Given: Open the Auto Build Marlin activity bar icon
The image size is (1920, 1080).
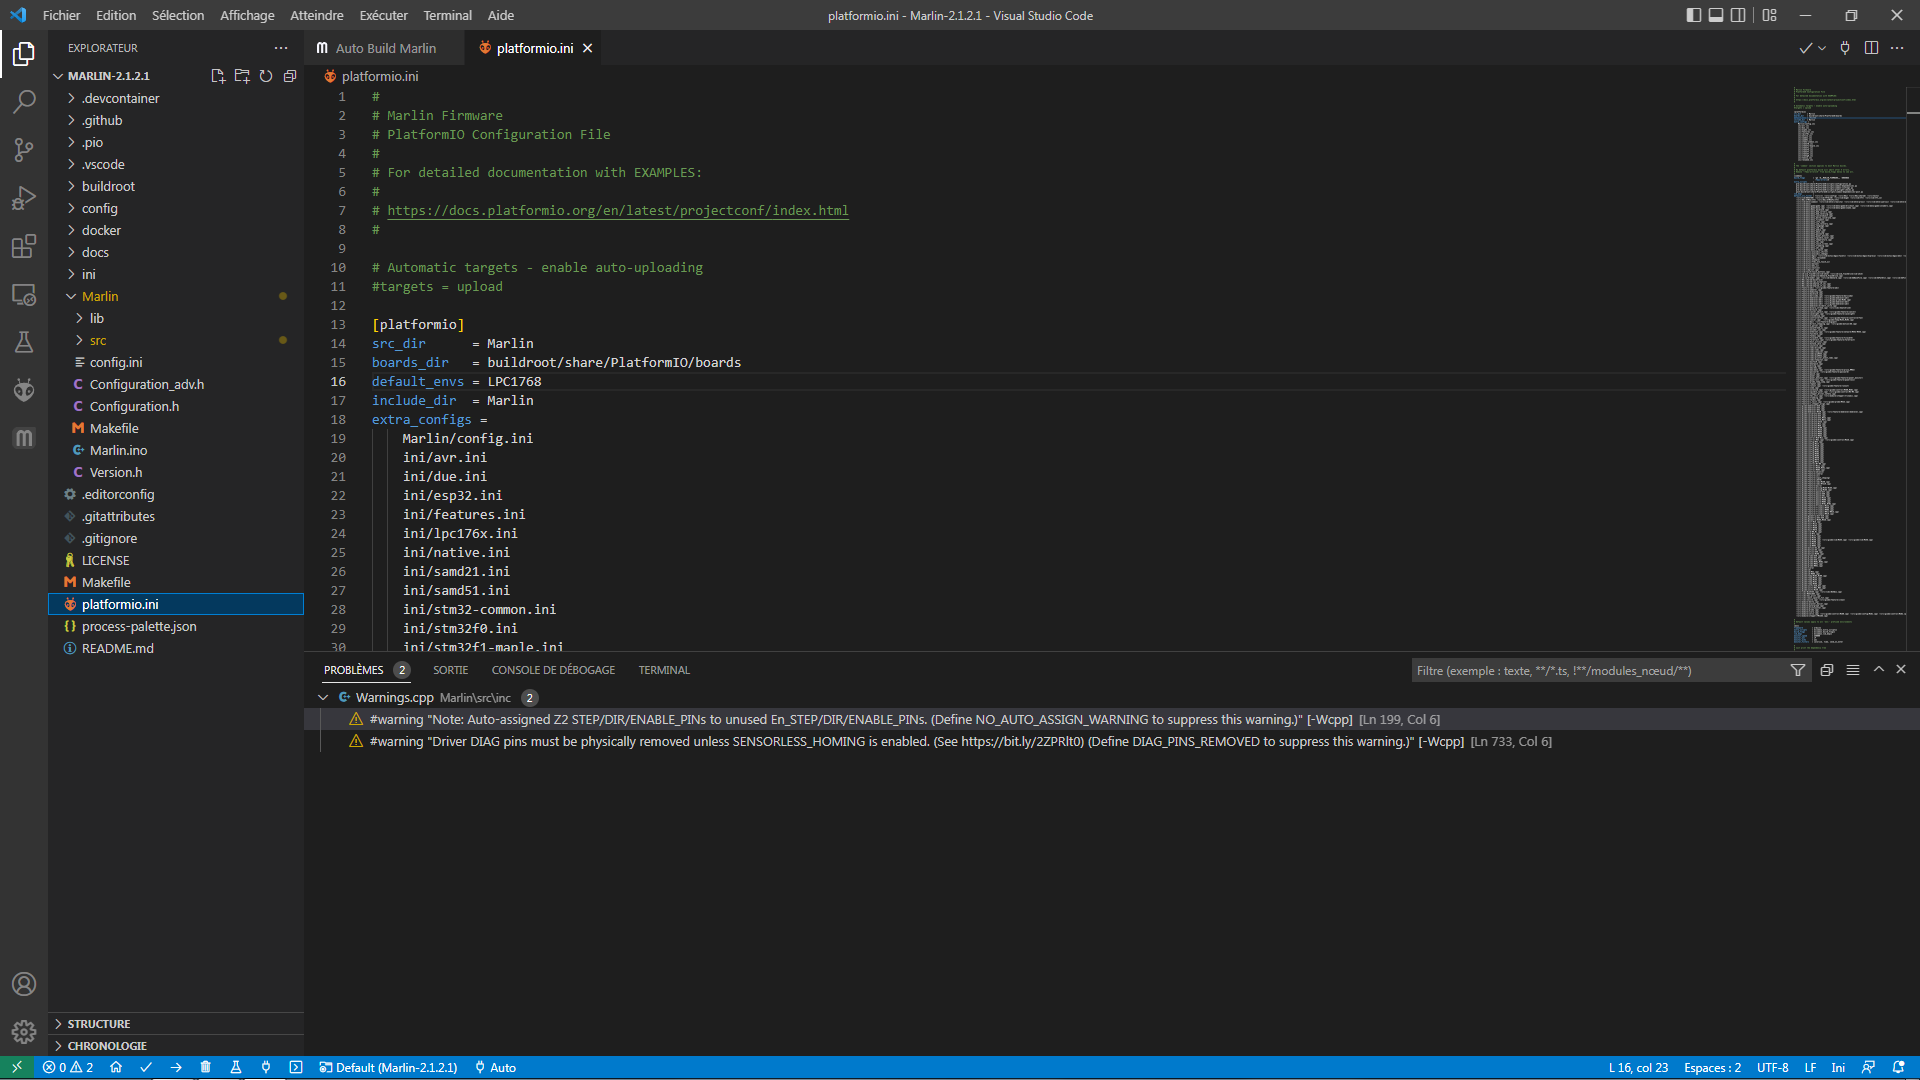Looking at the screenshot, I should click(24, 438).
